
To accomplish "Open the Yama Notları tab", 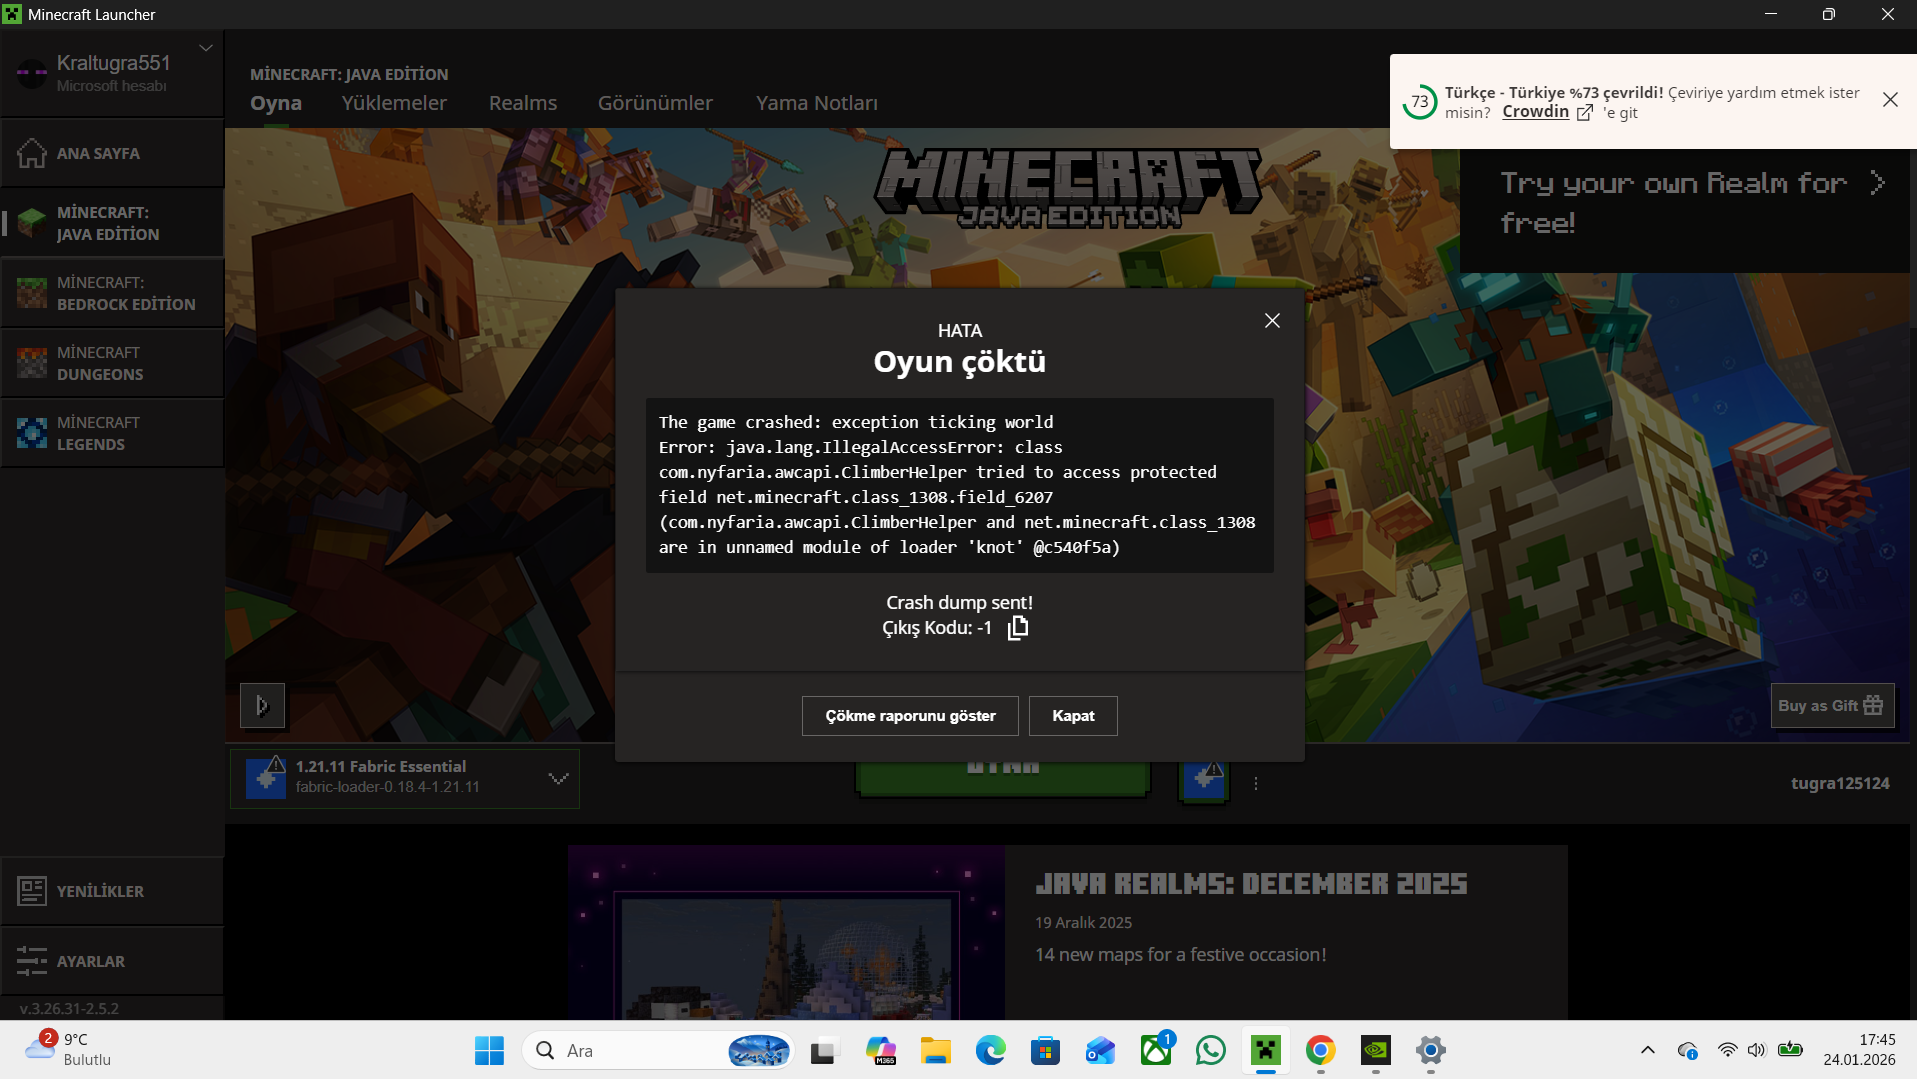I will tap(817, 103).
